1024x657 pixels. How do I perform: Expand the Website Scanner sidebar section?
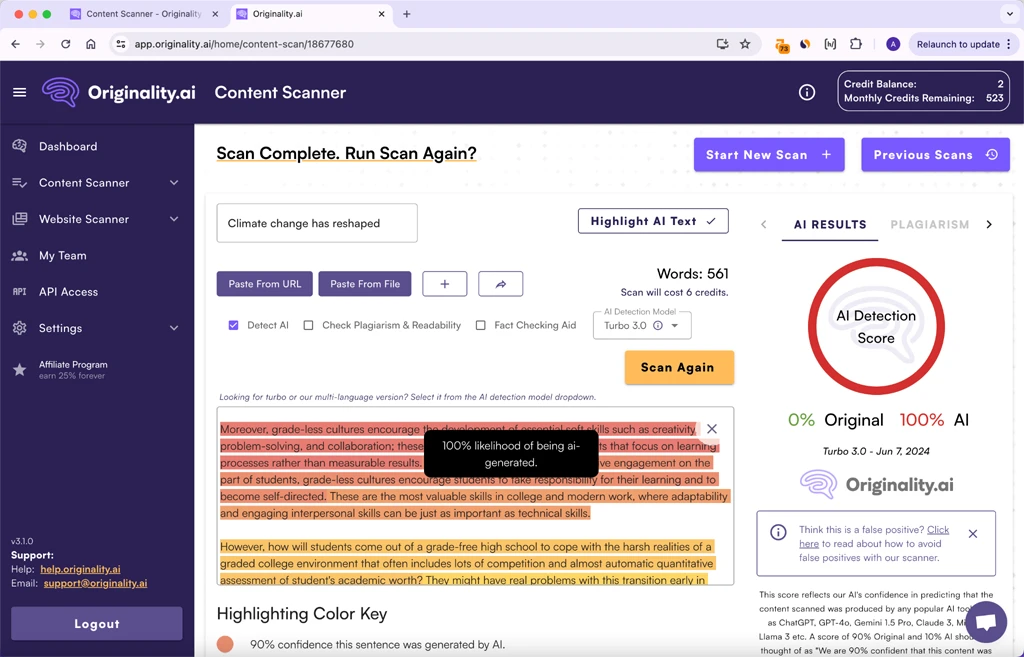(x=174, y=219)
